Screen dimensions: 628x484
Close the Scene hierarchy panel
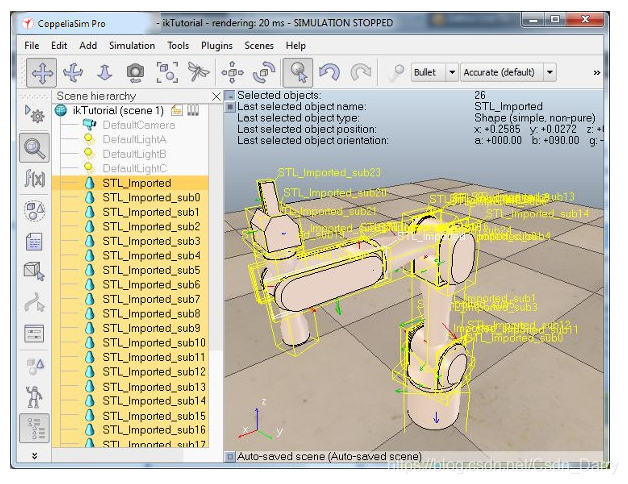tap(216, 97)
